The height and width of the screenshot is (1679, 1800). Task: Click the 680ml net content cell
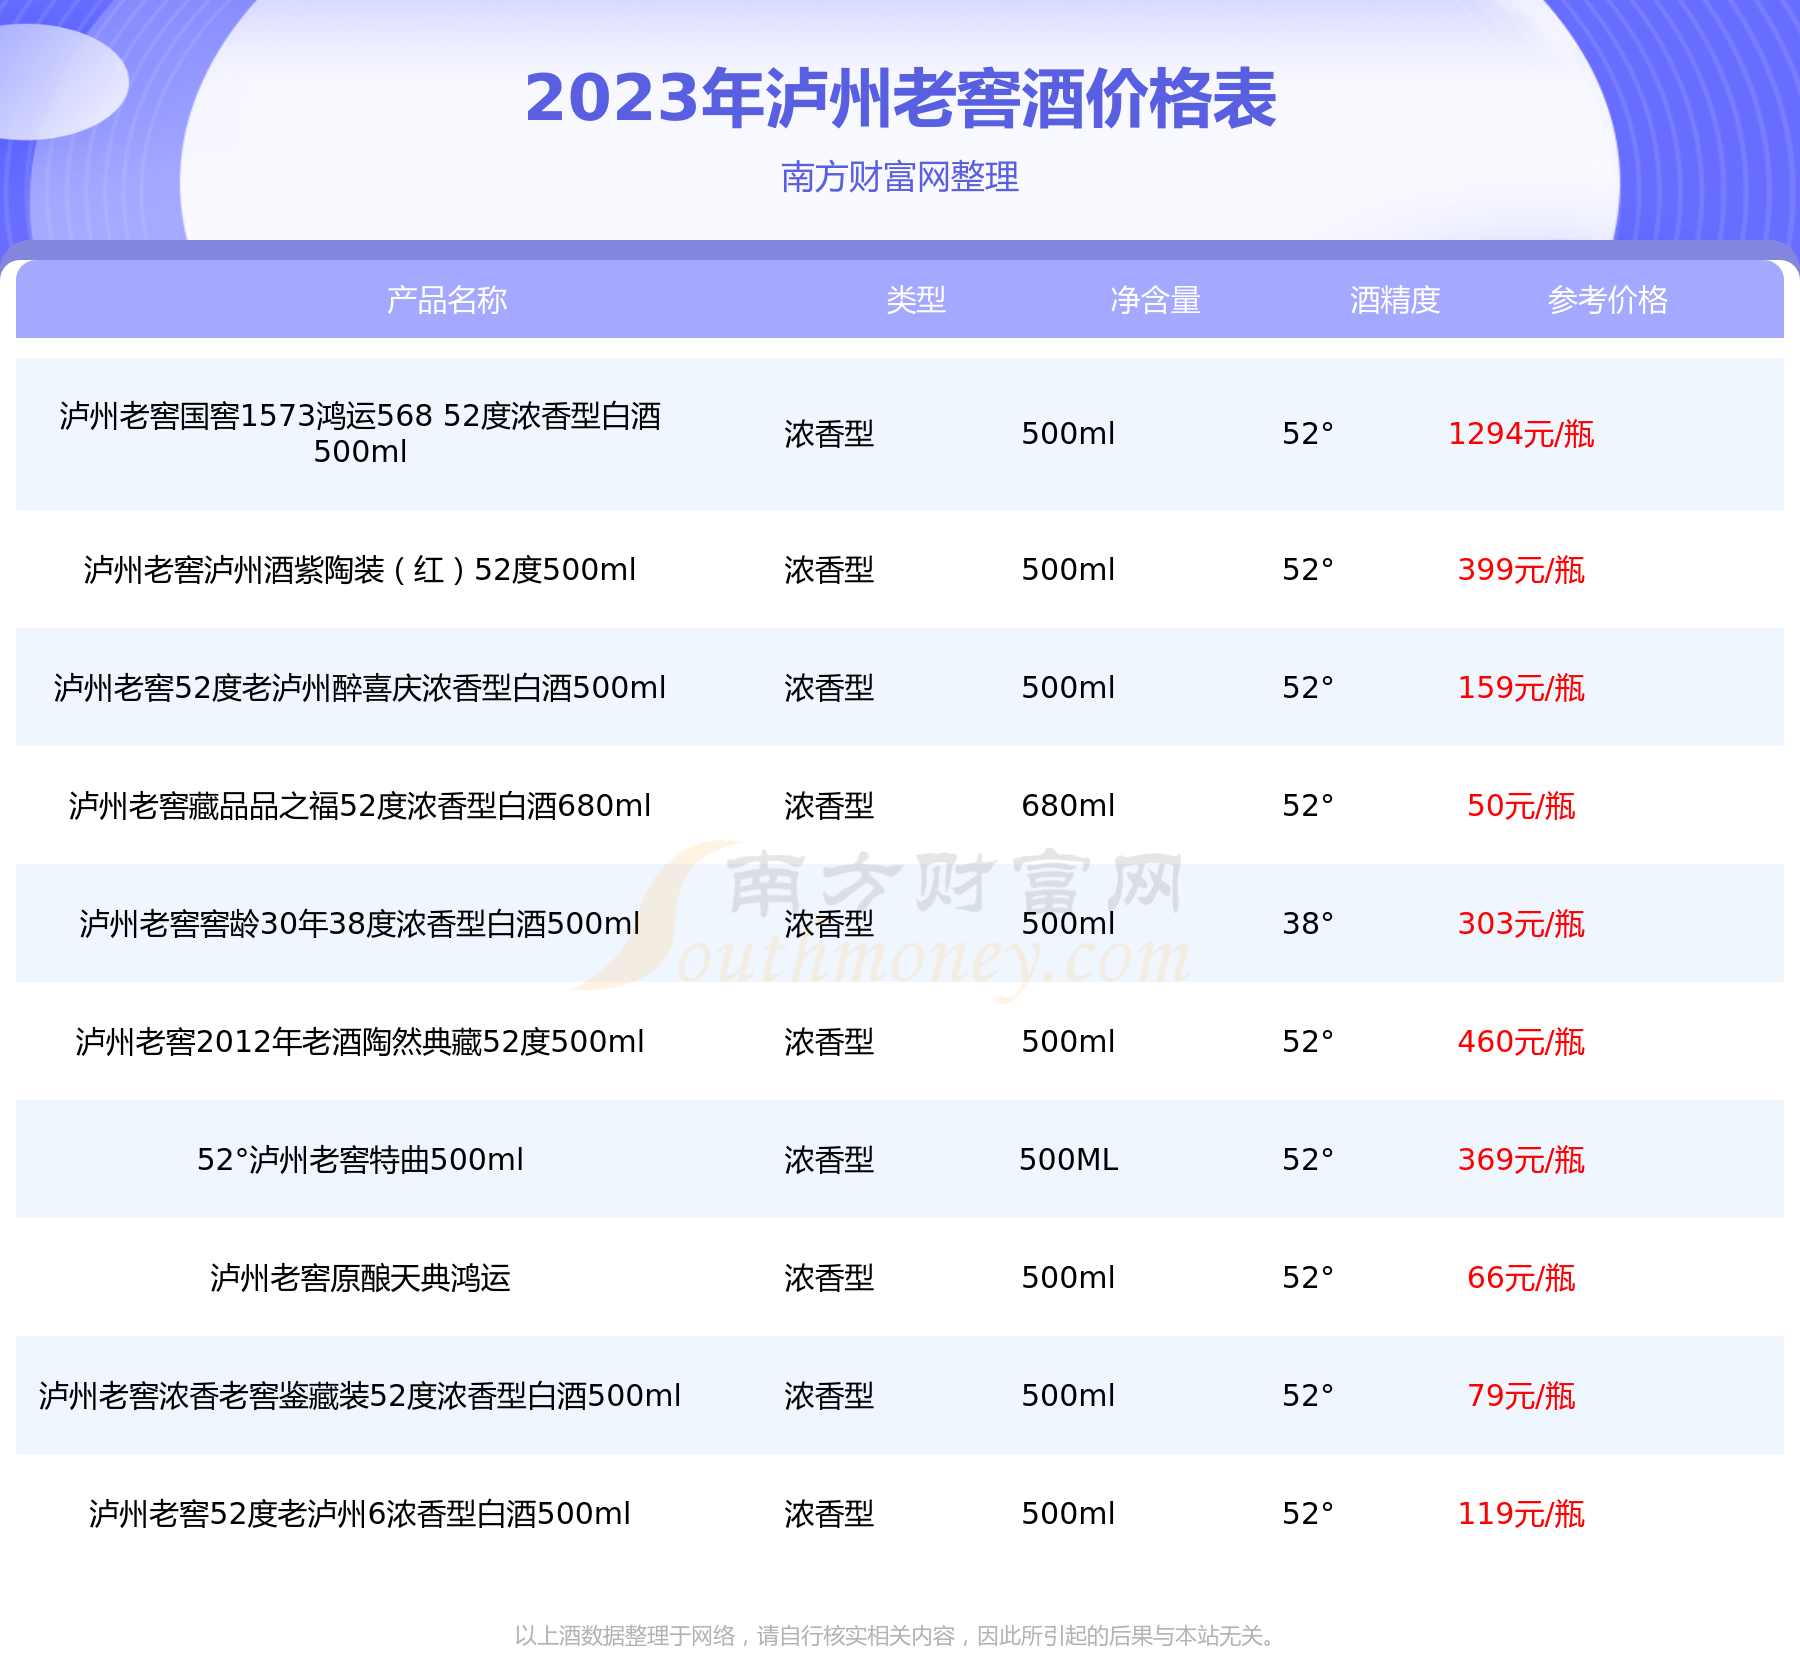click(x=1068, y=806)
